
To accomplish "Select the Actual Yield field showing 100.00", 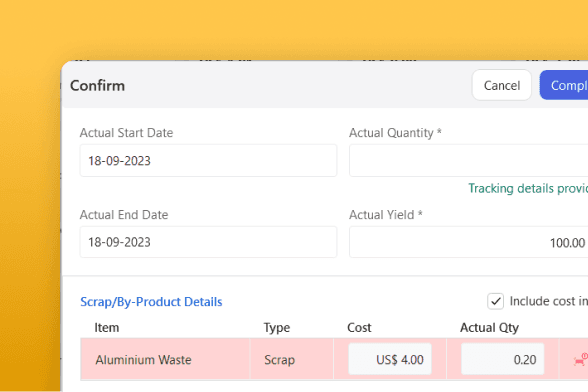I will [469, 242].
